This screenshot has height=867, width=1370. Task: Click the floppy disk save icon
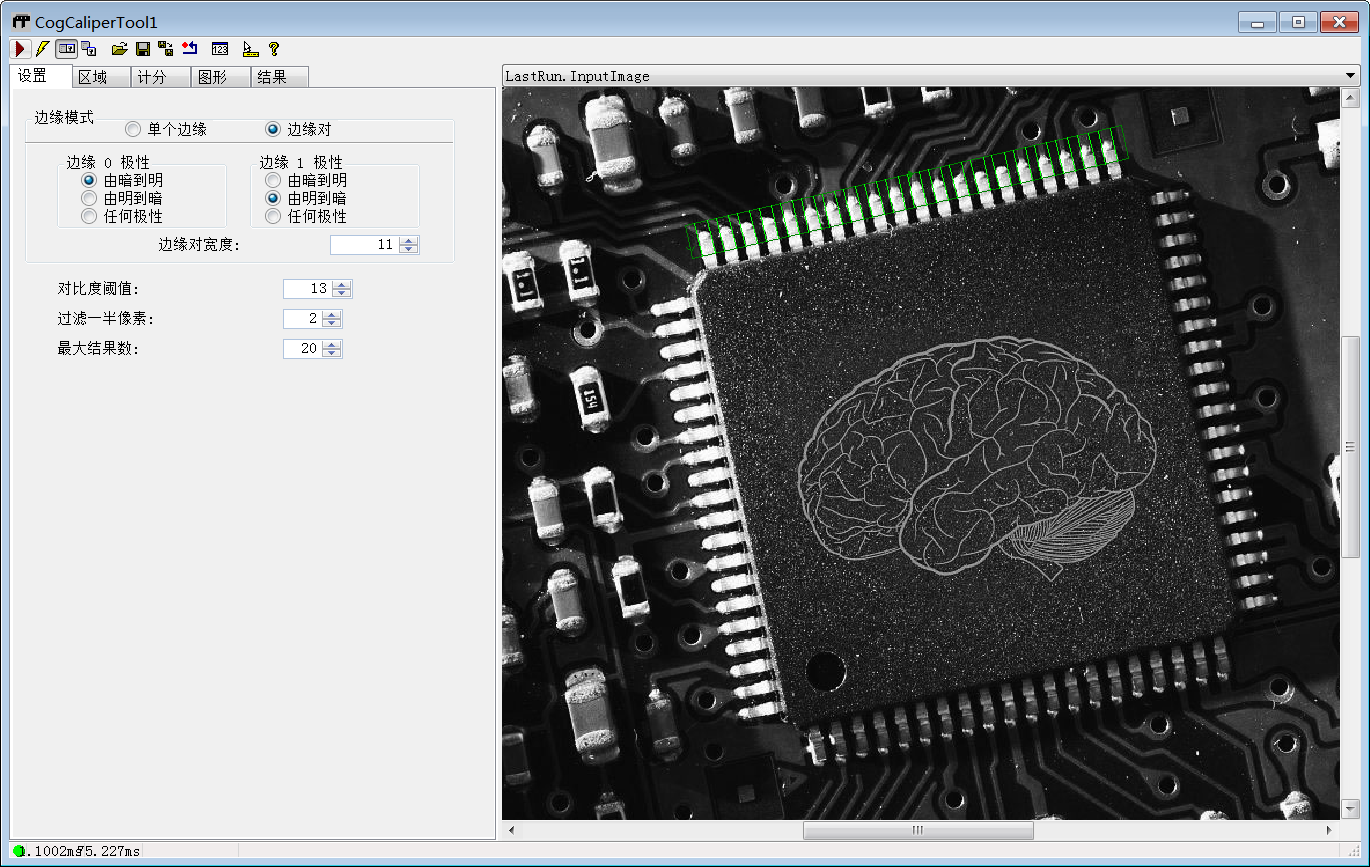[143, 48]
